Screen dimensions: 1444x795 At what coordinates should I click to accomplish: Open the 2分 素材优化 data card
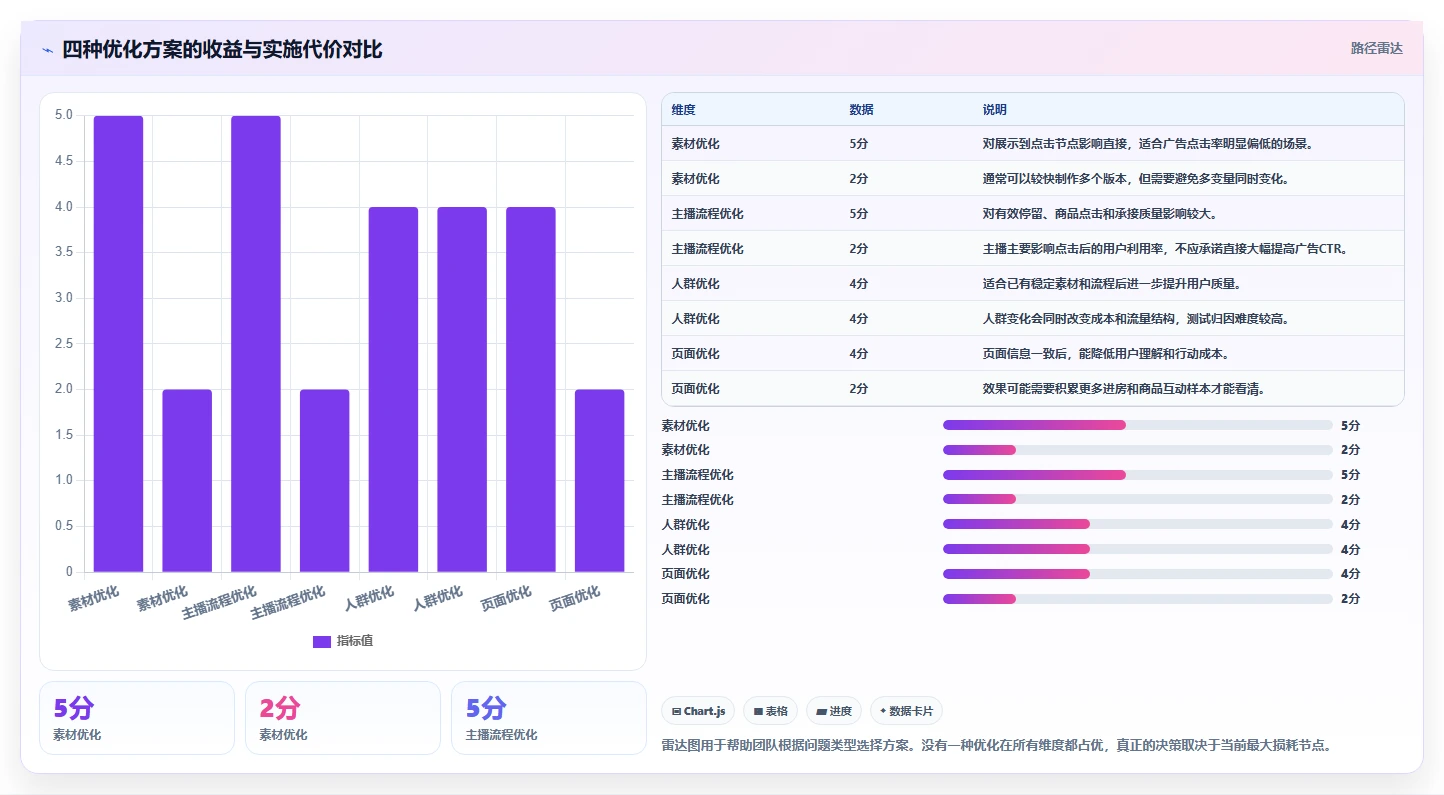pos(343,718)
